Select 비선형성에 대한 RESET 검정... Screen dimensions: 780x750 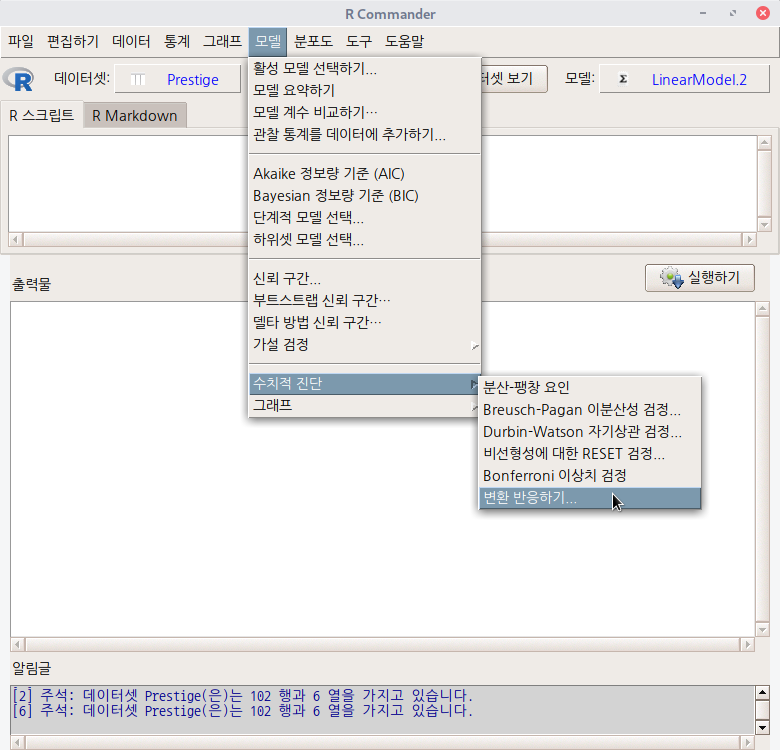pyautogui.click(x=590, y=454)
